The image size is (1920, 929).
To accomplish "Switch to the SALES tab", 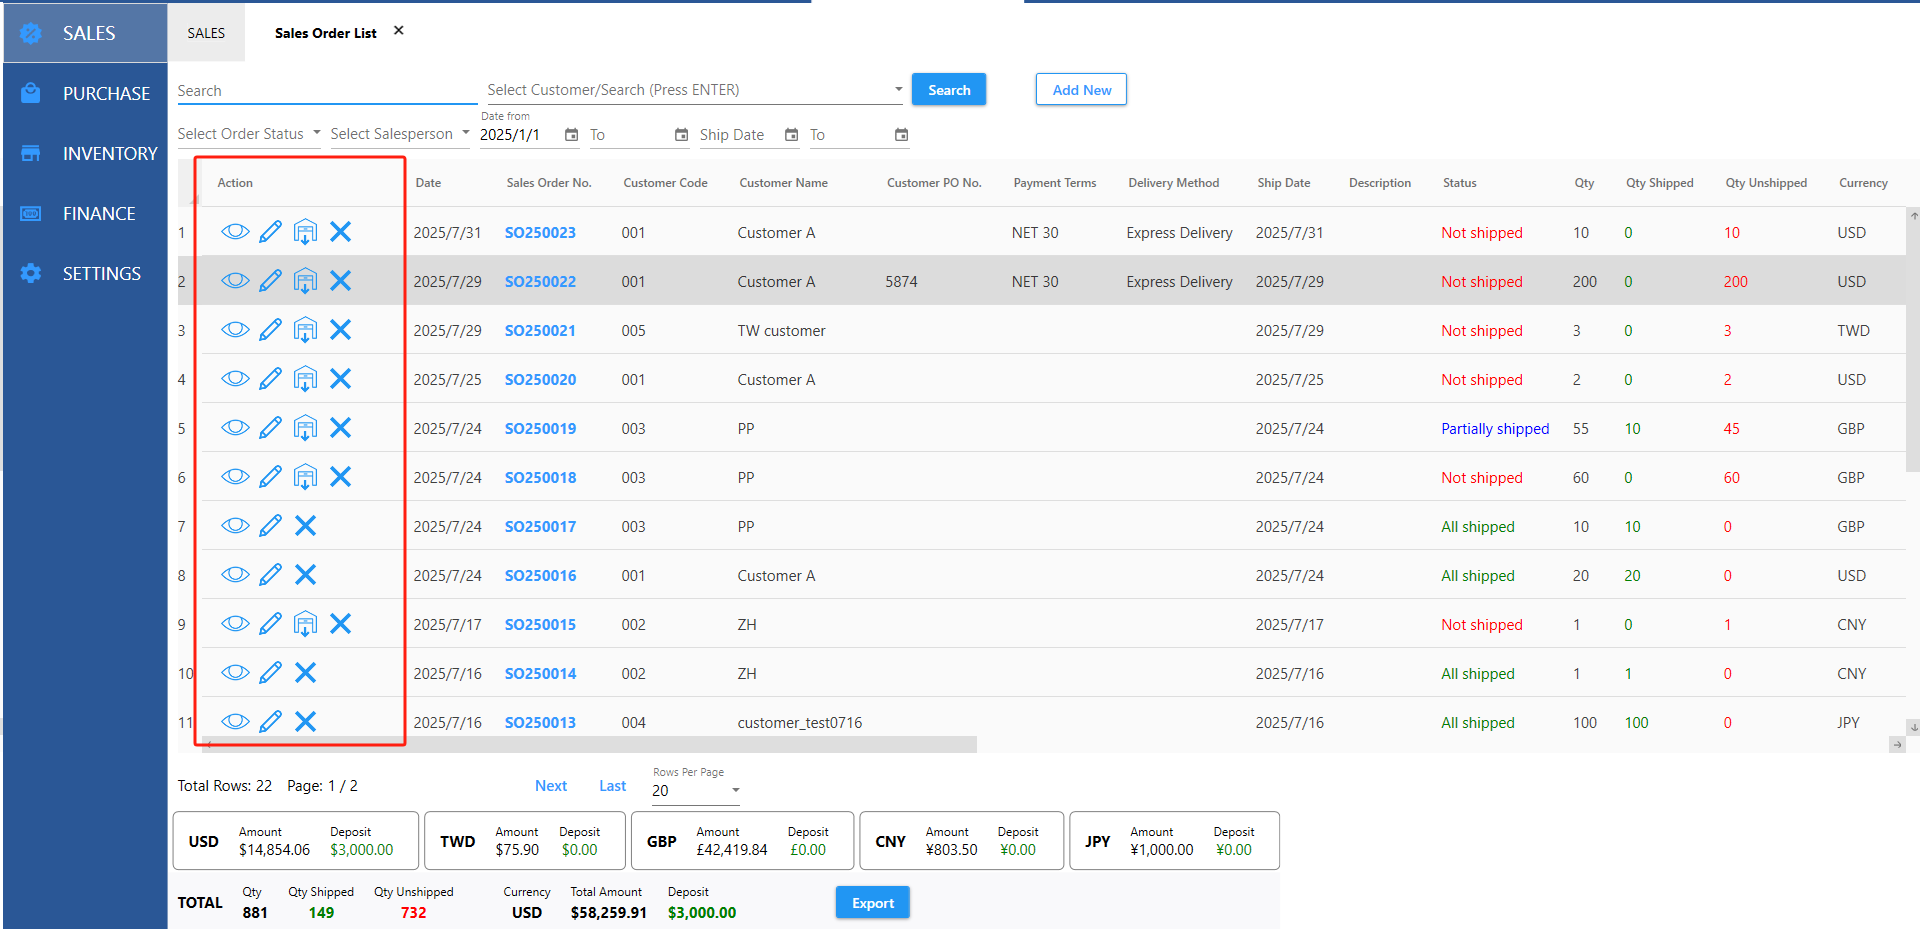I will pyautogui.click(x=206, y=33).
